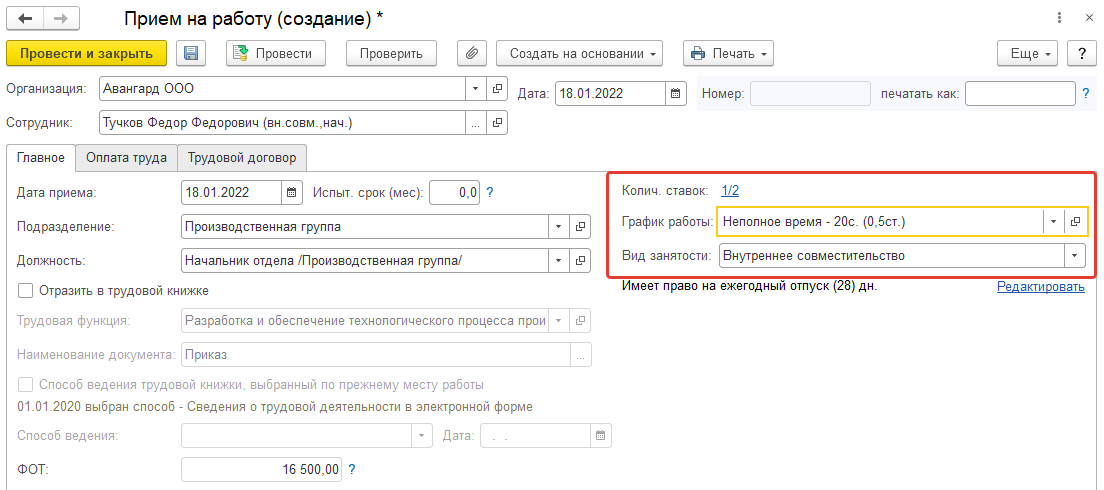Click the paperclip attachments icon
The width and height of the screenshot is (1104, 490).
[471, 53]
